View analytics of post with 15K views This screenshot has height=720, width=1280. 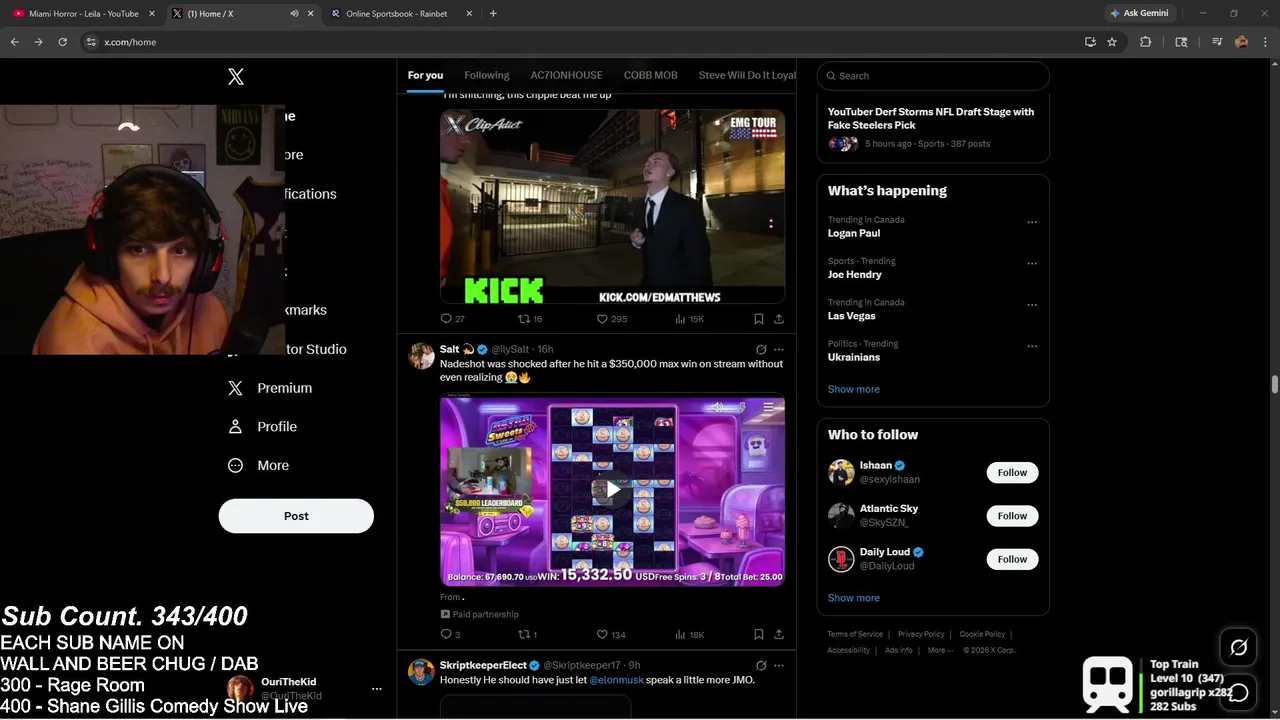pos(690,319)
